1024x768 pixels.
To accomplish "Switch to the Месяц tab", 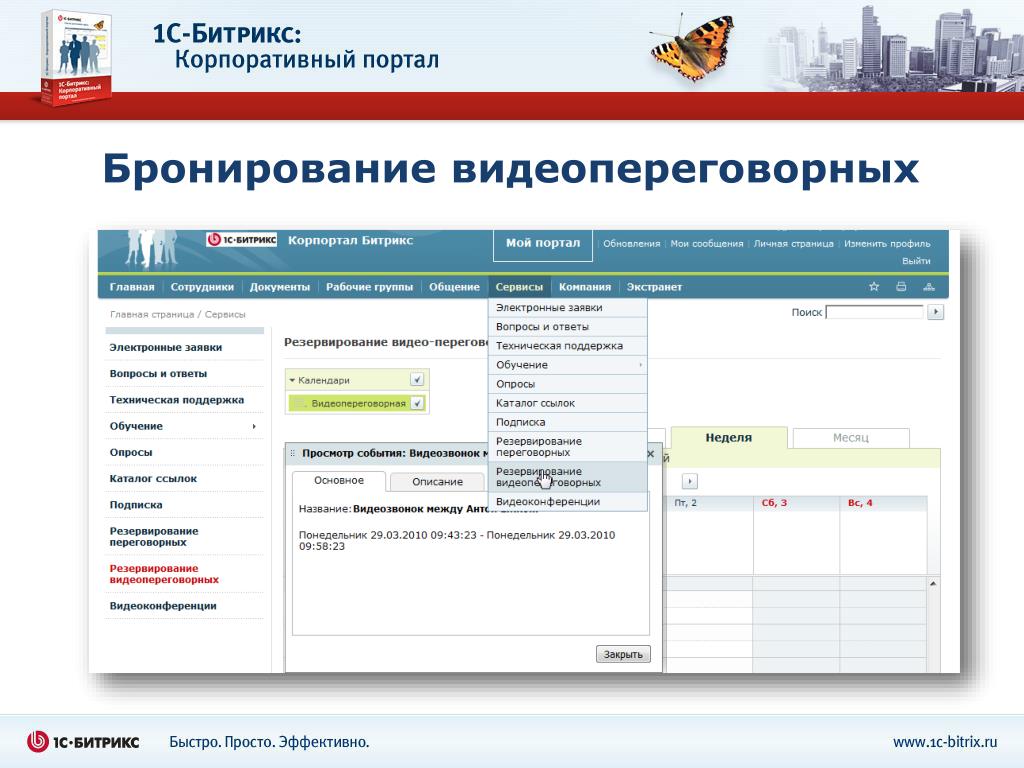I will coord(850,438).
